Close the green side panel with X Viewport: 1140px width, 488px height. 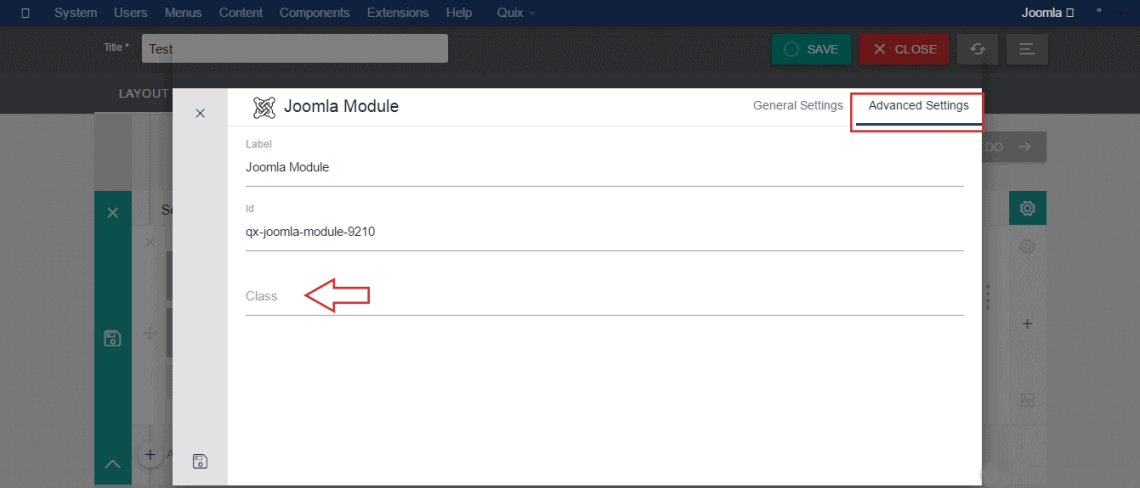click(113, 212)
